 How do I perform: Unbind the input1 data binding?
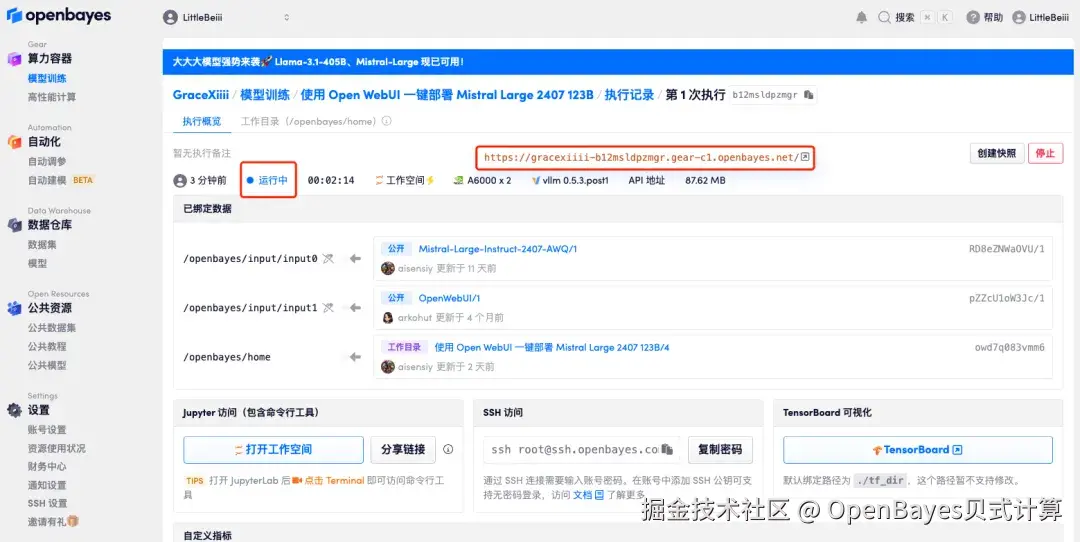[329, 308]
